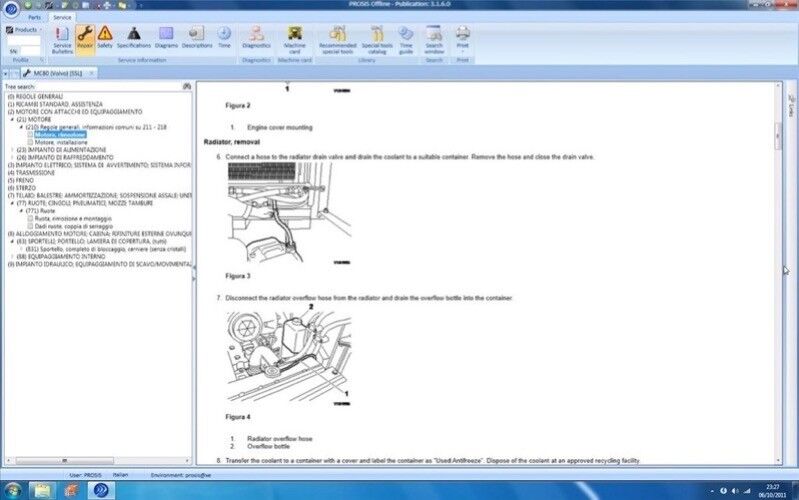
Task: Open the Products dropdown in Profile
Action: (24, 30)
